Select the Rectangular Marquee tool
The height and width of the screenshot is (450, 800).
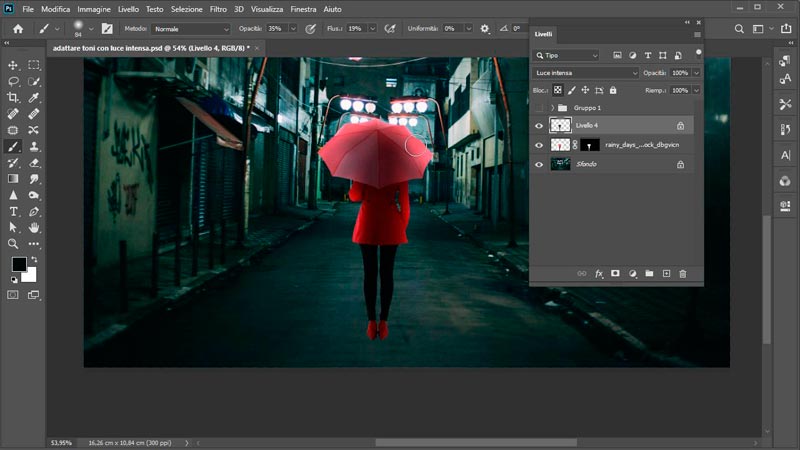click(x=34, y=65)
